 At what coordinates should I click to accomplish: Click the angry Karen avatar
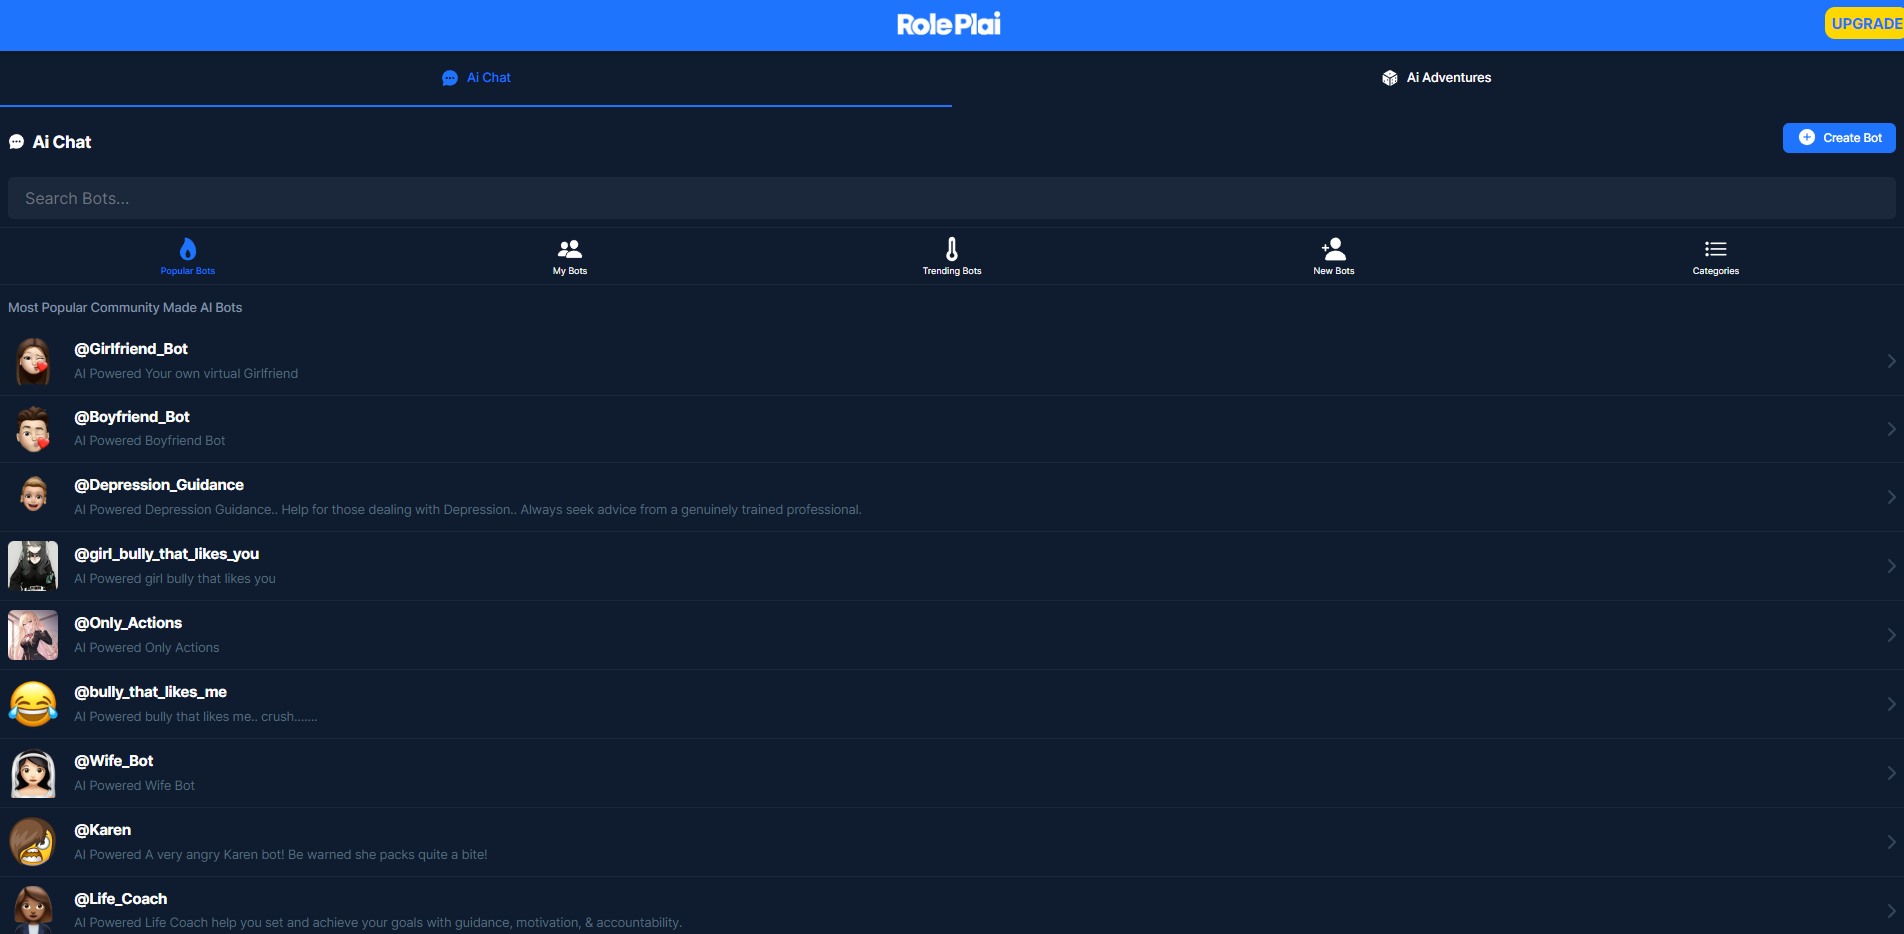[33, 842]
